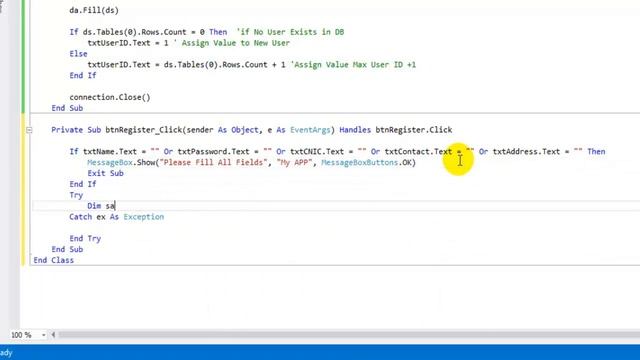This screenshot has height=360, width=640.
Task: Click 'End Class' line
Action: 53,260
